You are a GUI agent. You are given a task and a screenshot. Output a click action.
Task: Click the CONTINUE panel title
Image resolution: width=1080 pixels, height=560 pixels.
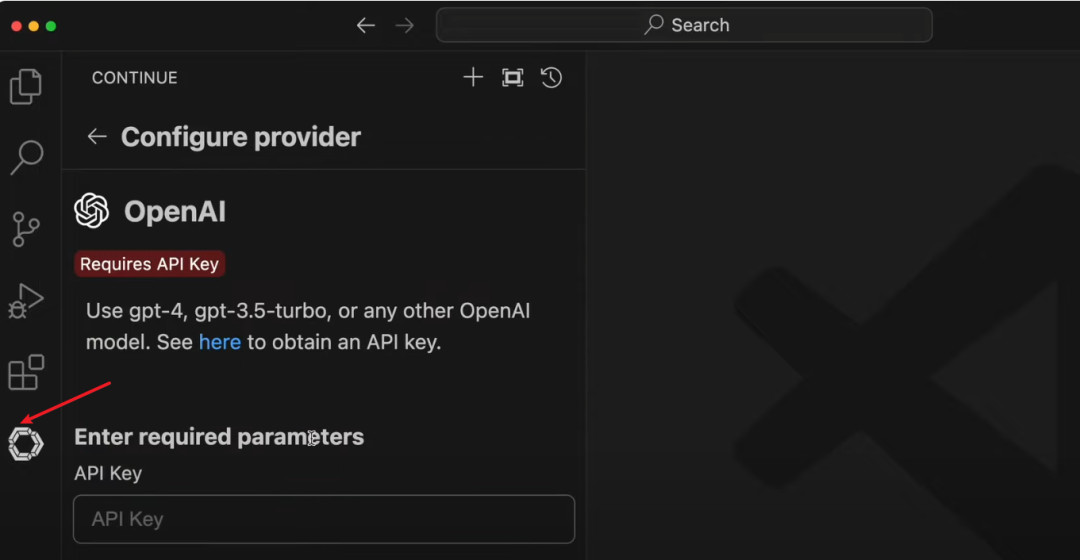click(134, 78)
